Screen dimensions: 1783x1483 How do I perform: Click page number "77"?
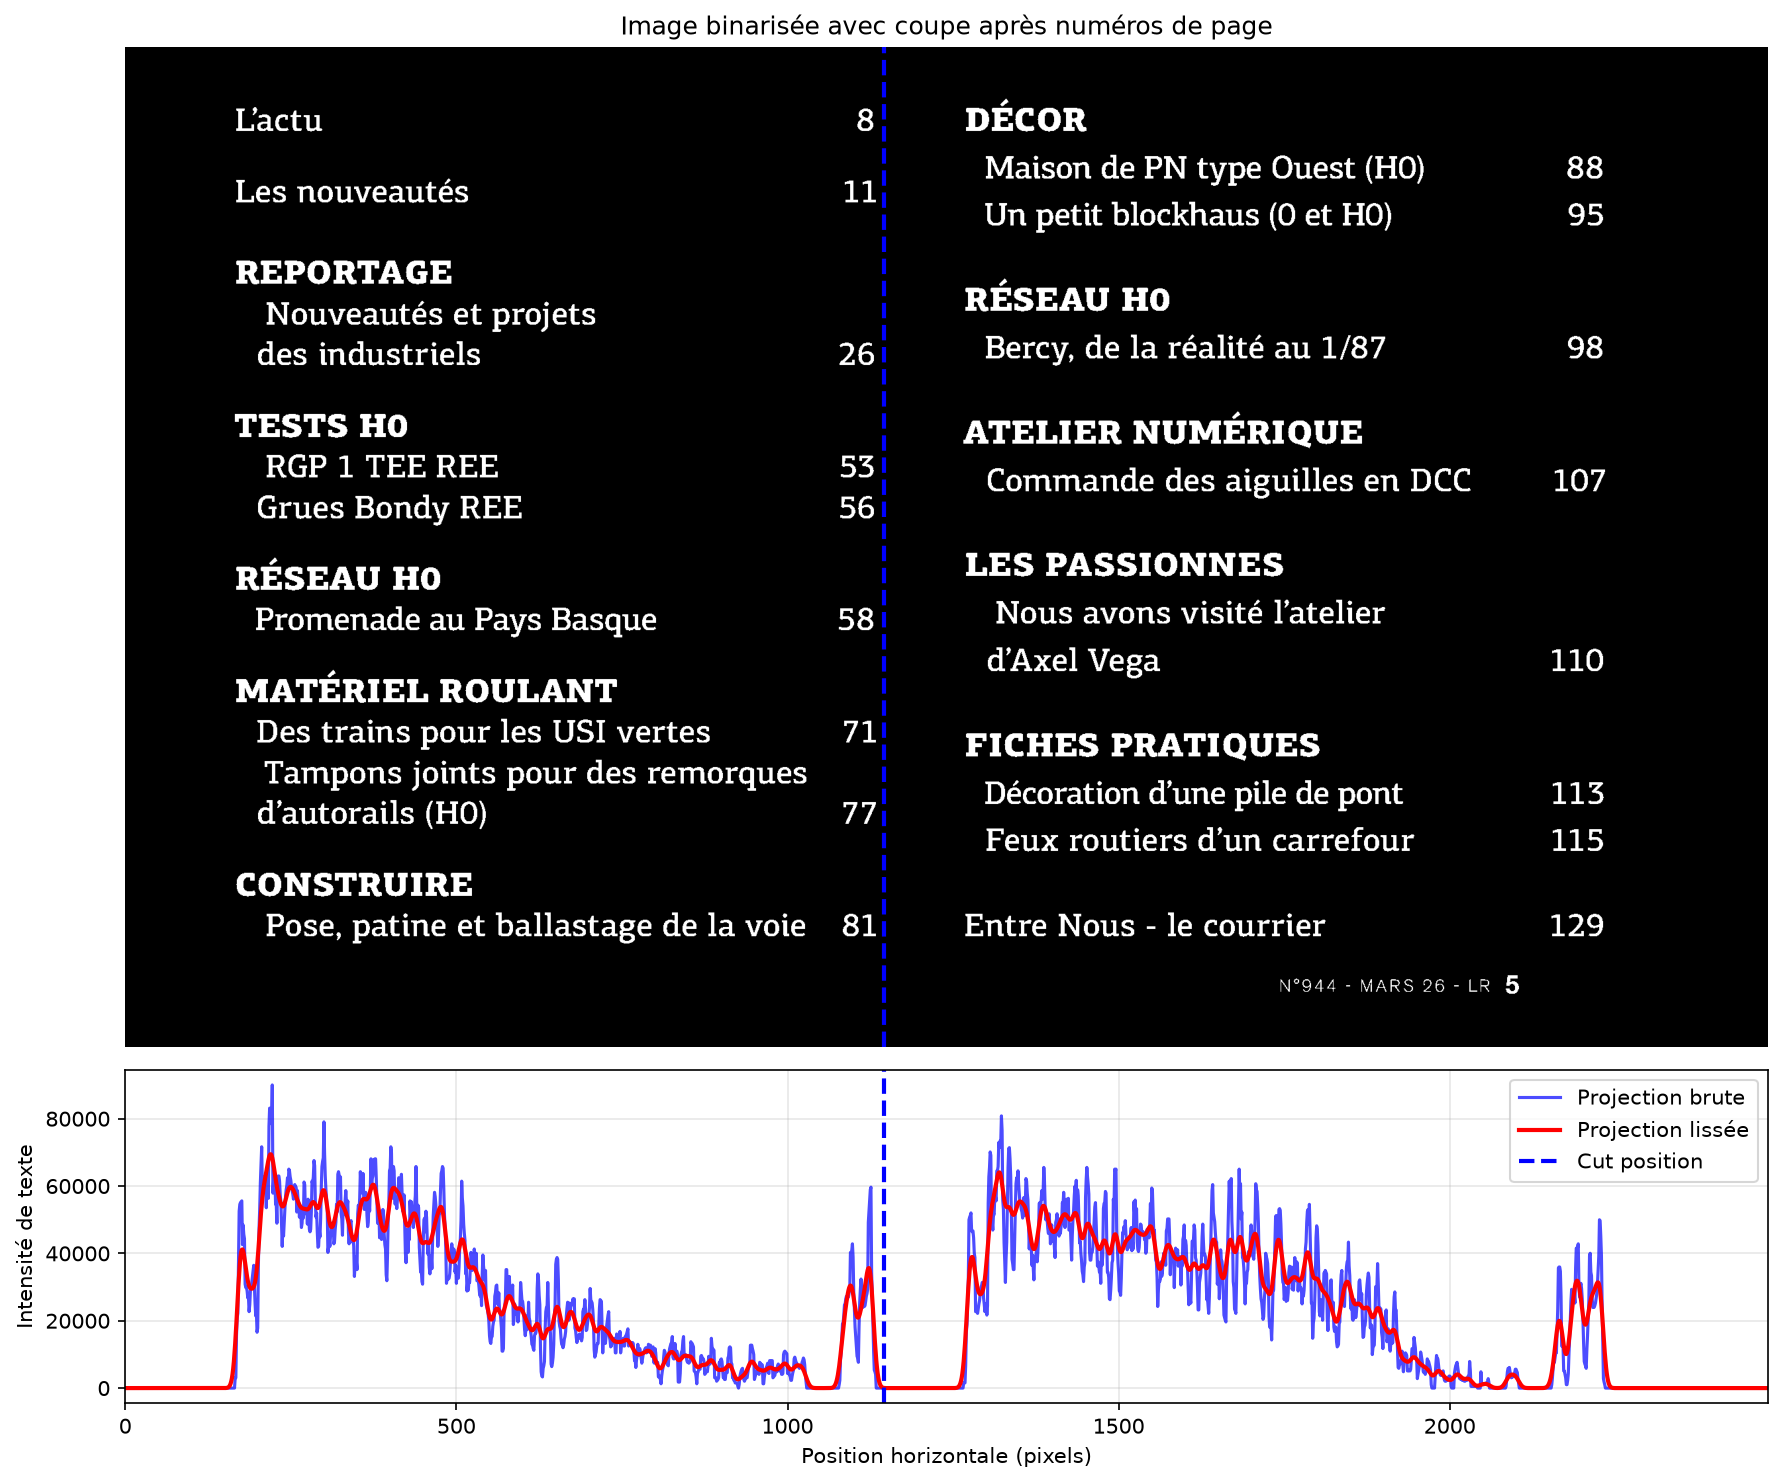[859, 813]
